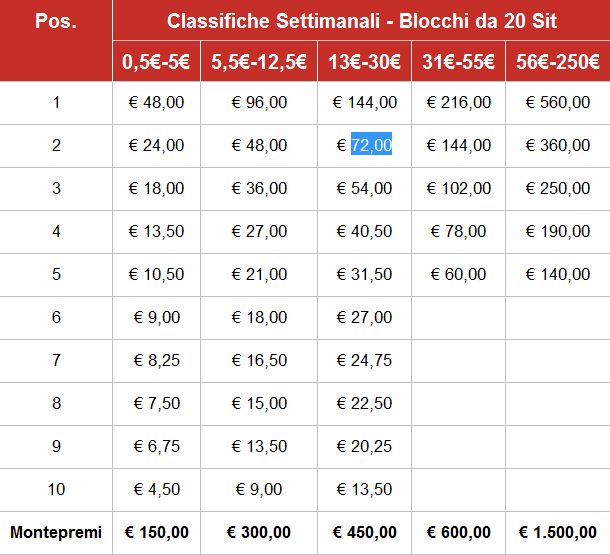Click the € 450,00 Montepremi cell

coord(364,533)
